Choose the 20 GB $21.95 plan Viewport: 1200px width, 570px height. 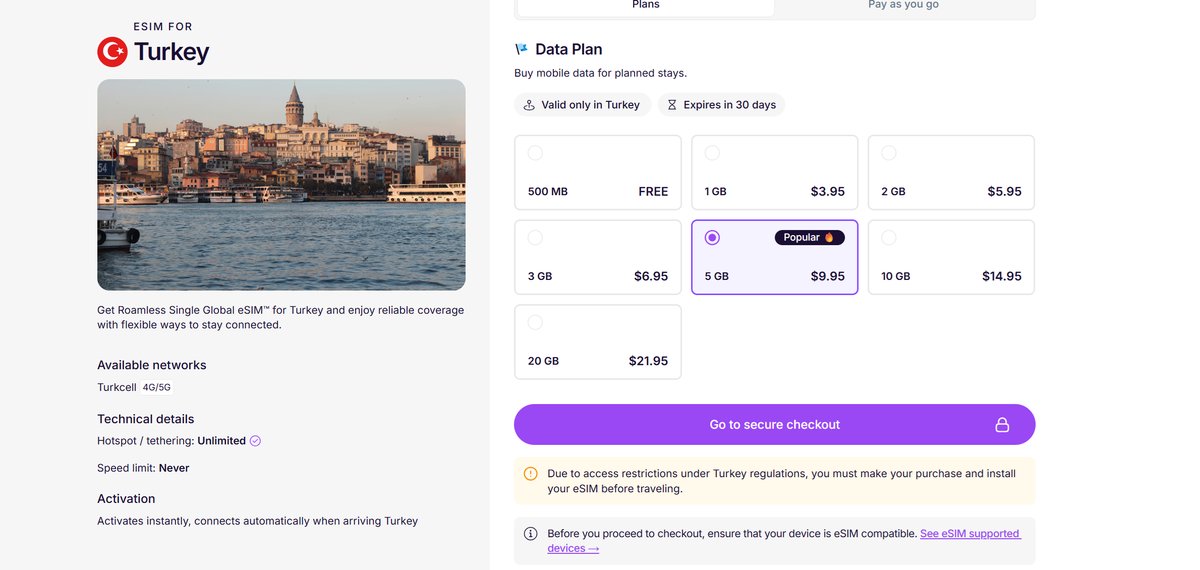pos(598,342)
